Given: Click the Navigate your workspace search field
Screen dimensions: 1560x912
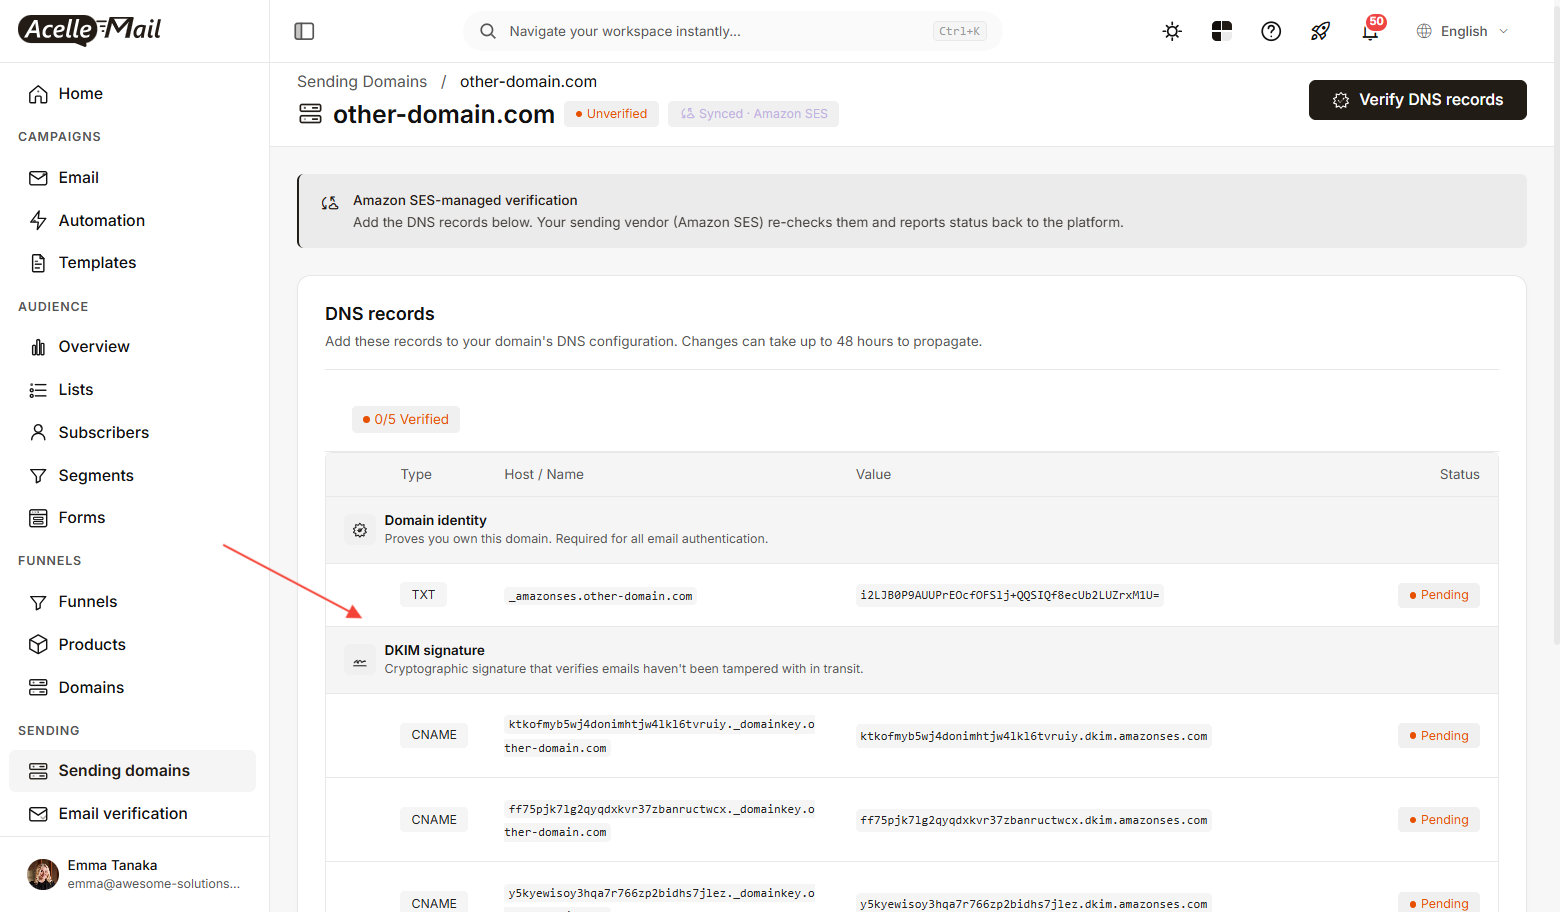Looking at the screenshot, I should [x=733, y=31].
